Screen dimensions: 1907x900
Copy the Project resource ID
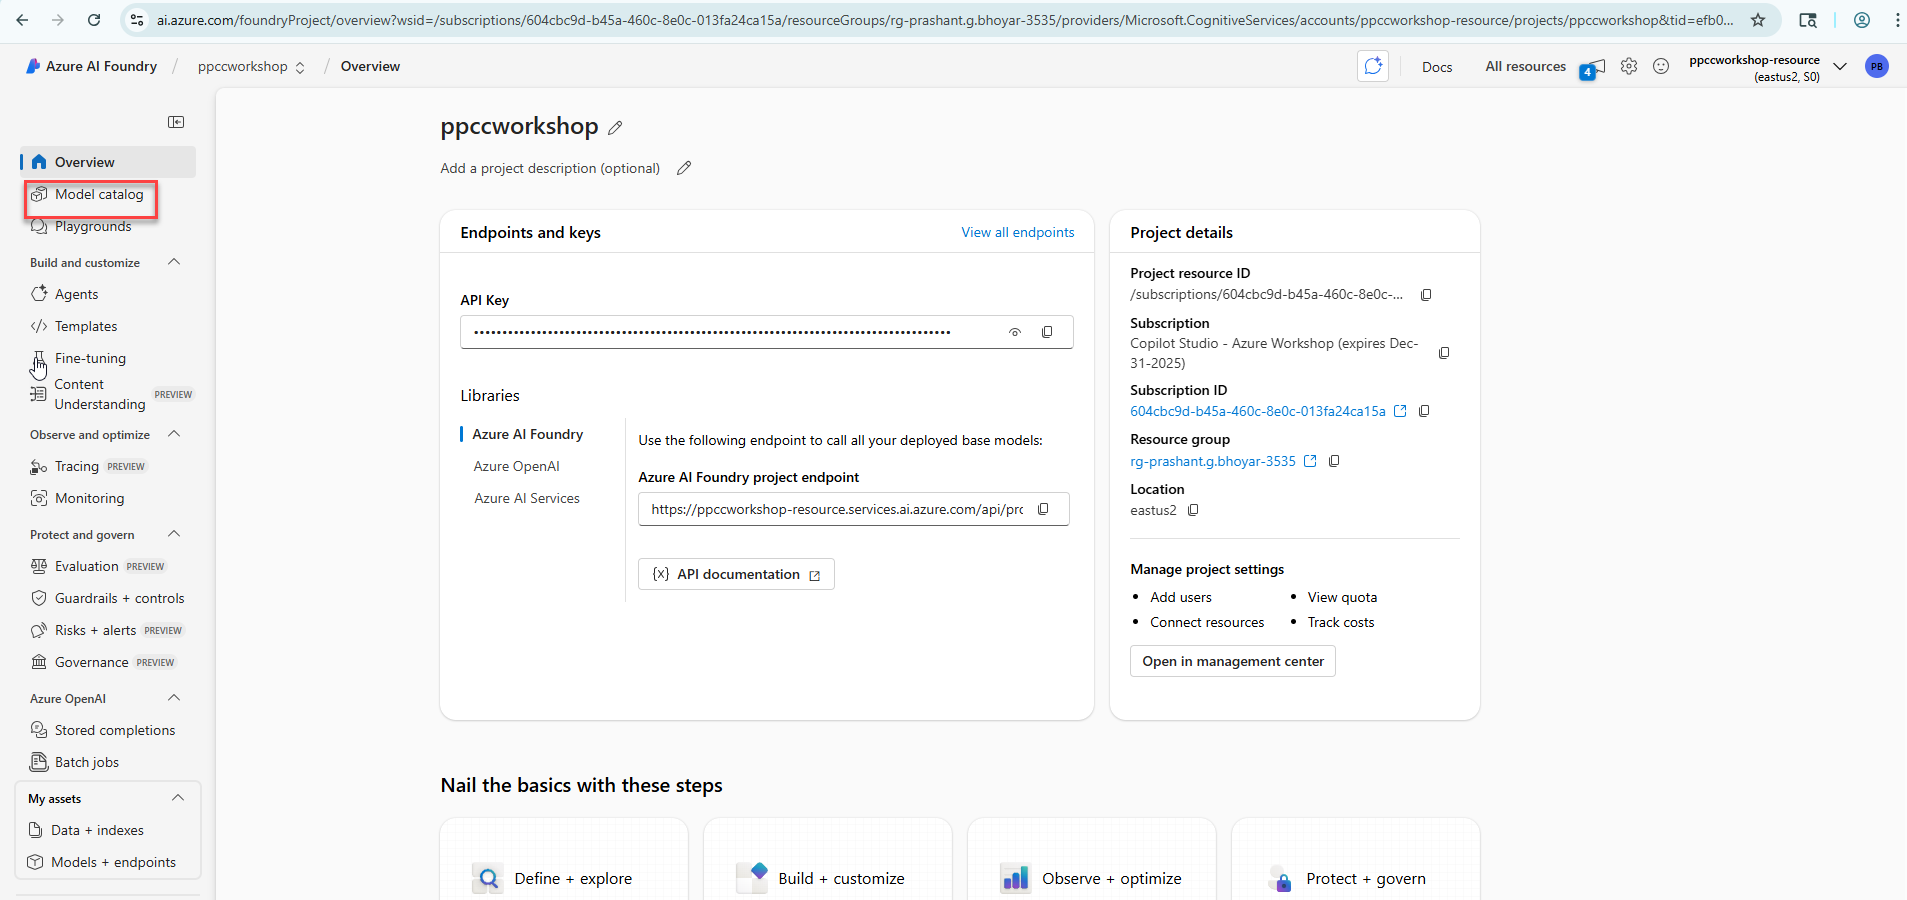1426,295
